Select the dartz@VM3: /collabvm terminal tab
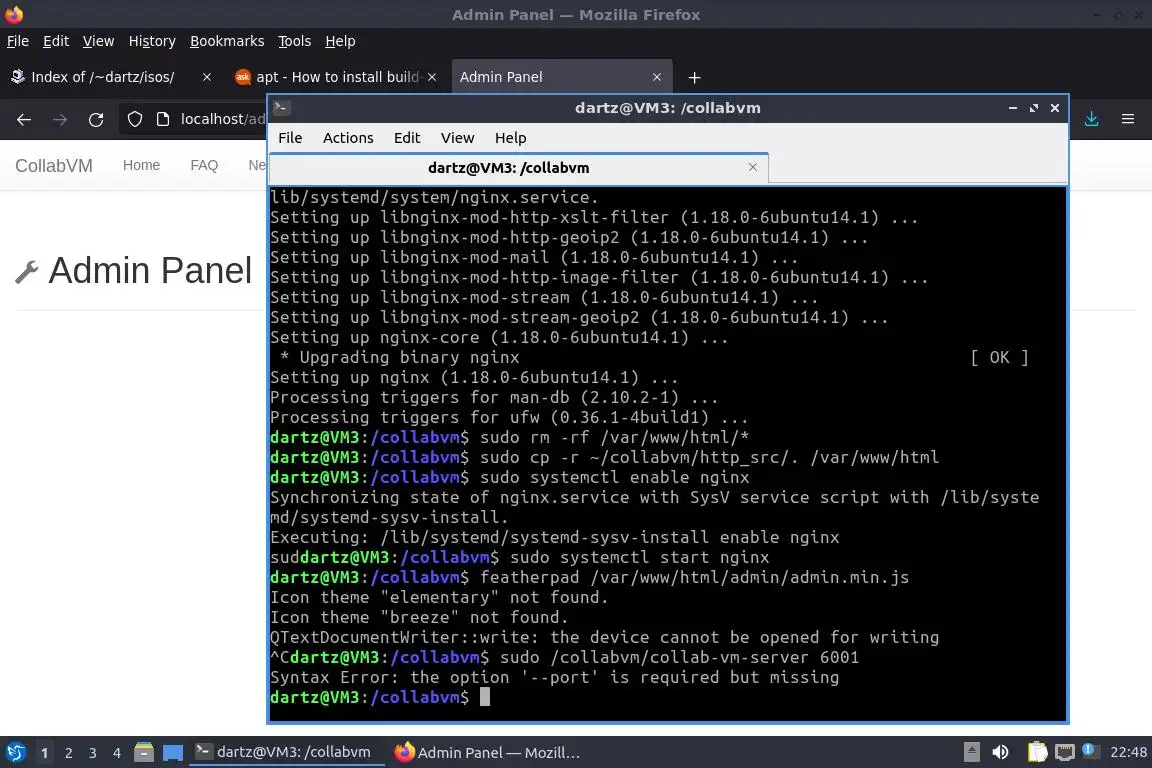Image resolution: width=1152 pixels, height=768 pixels. point(519,168)
